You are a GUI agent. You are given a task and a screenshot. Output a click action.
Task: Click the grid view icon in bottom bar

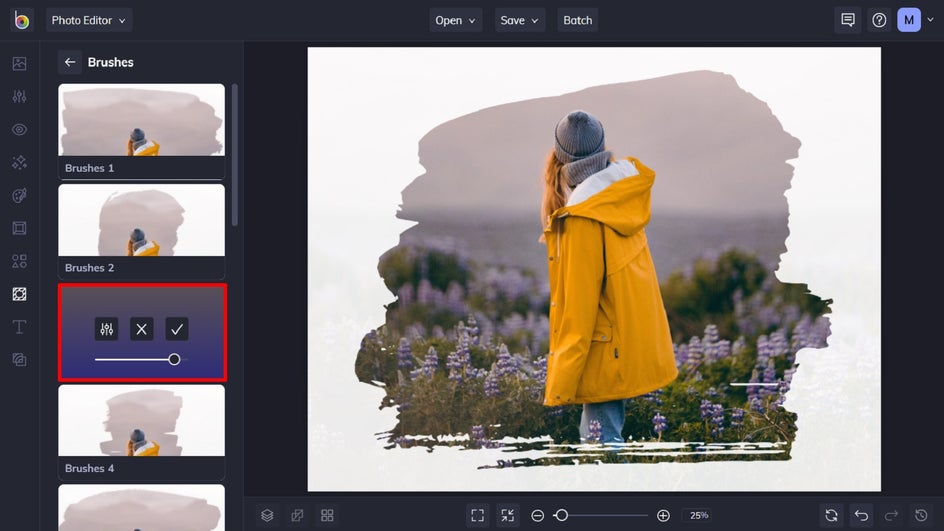[328, 515]
